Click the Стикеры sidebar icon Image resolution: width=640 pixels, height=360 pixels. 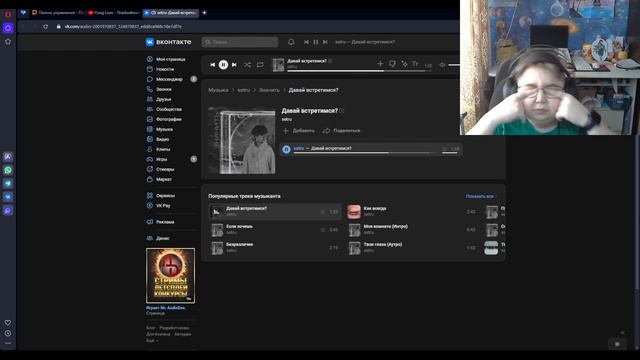tap(150, 169)
